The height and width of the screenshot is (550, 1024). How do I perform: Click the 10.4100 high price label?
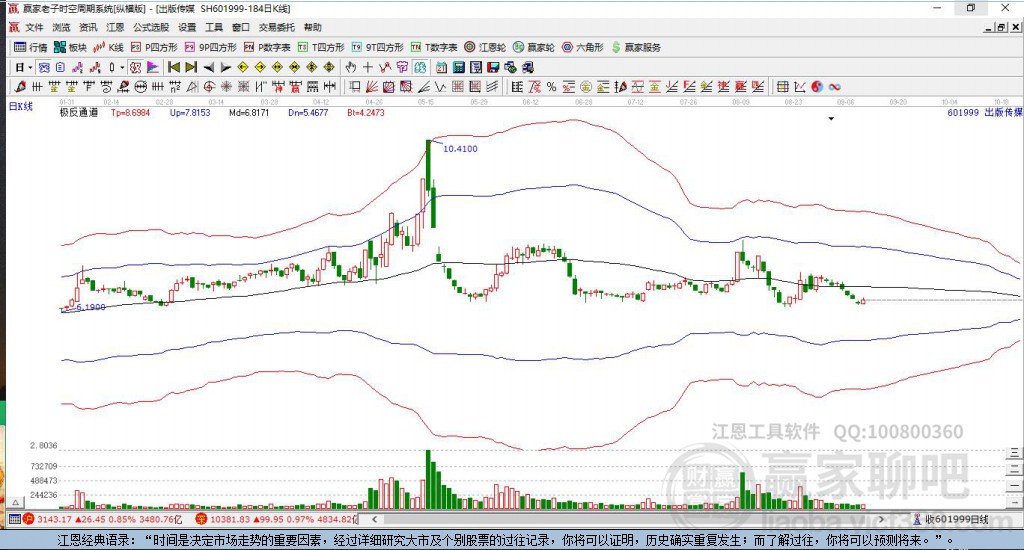(x=460, y=149)
